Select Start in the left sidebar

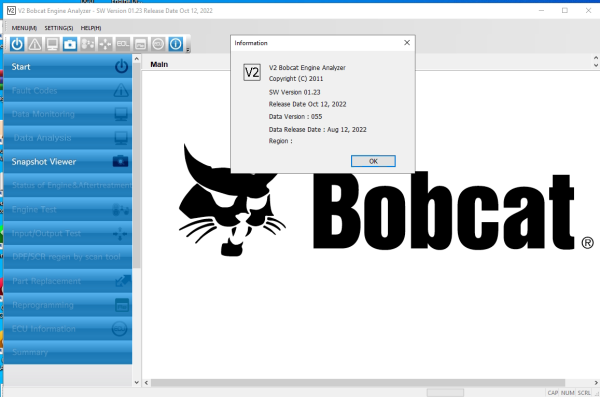pos(68,66)
